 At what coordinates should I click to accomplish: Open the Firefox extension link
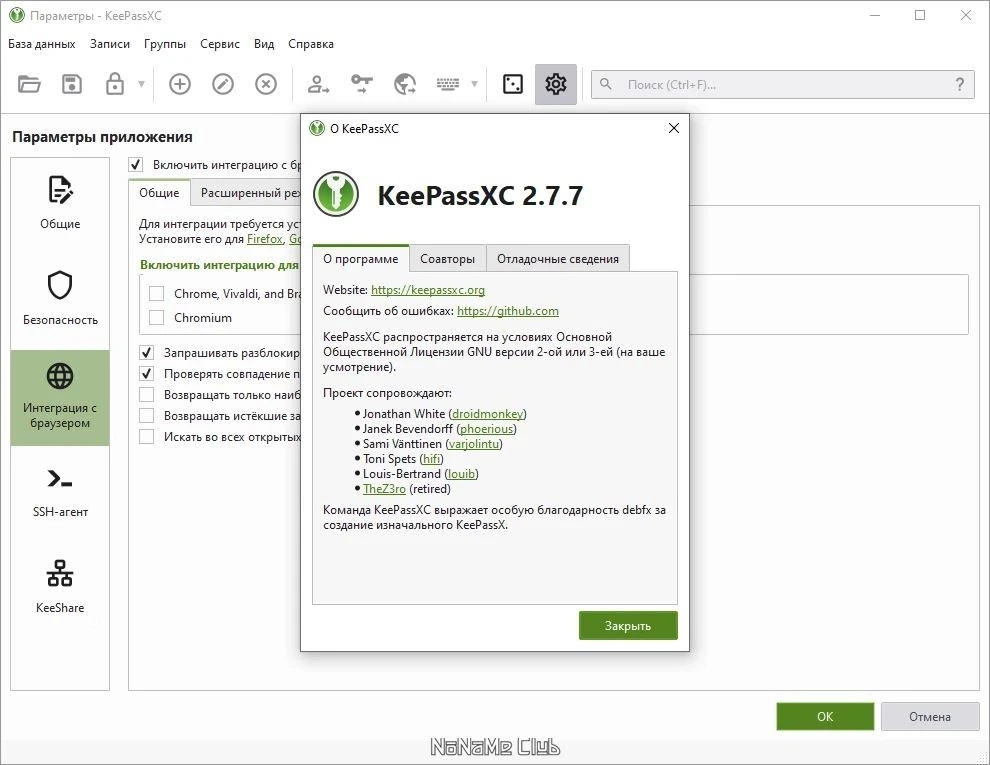[x=265, y=239]
